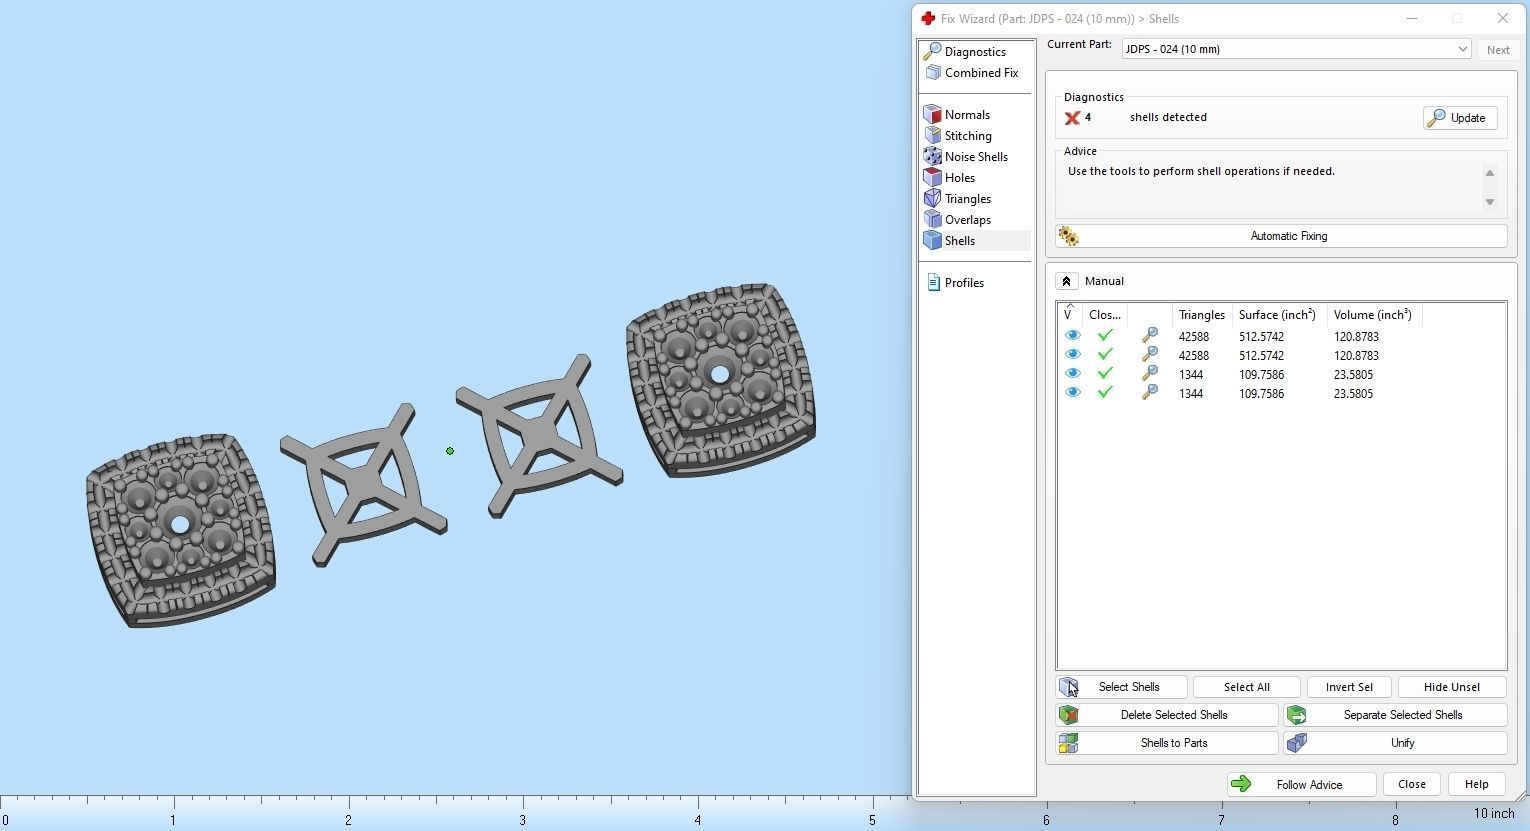Click Hide Unsel button

click(x=1451, y=687)
